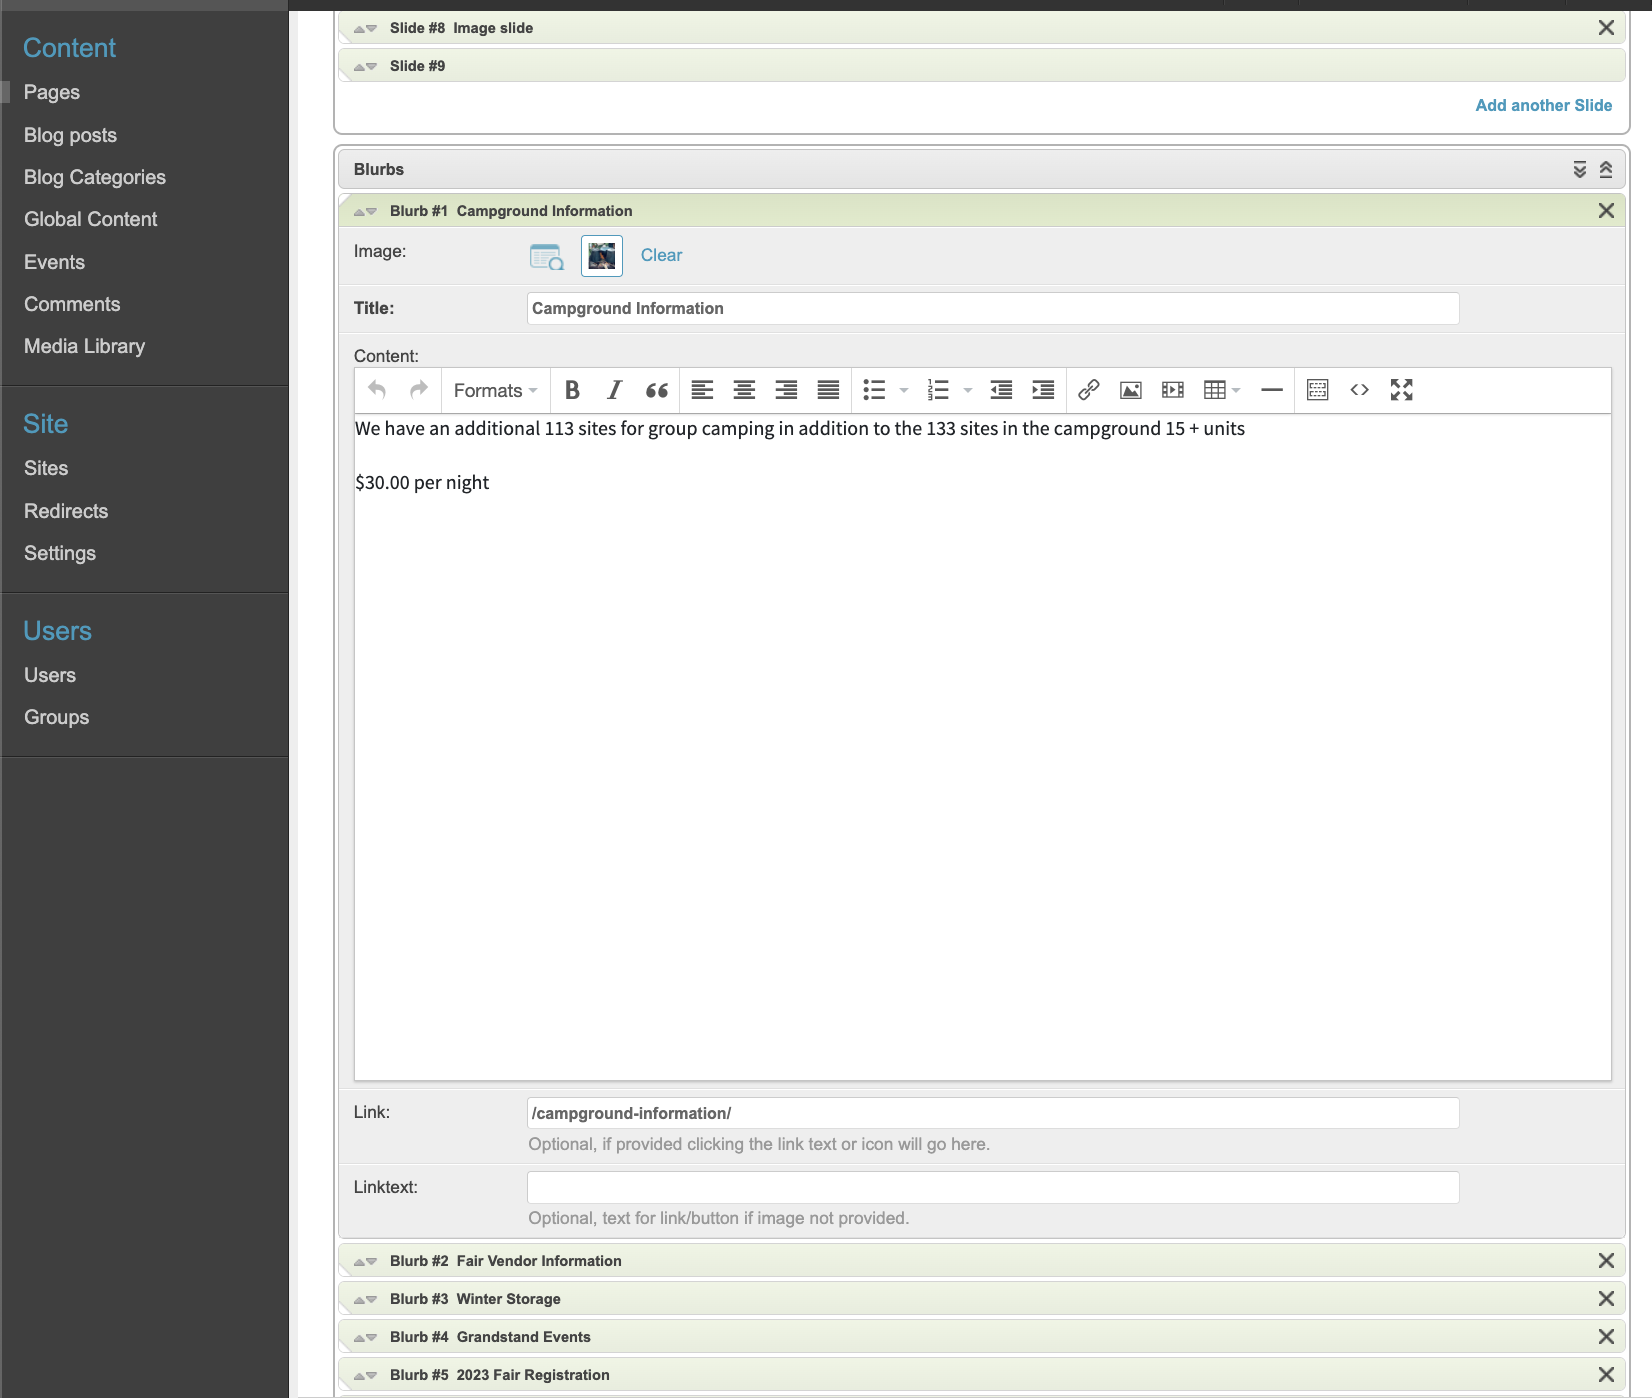
Task: Open Media Library in the sidebar
Action: [x=84, y=346]
